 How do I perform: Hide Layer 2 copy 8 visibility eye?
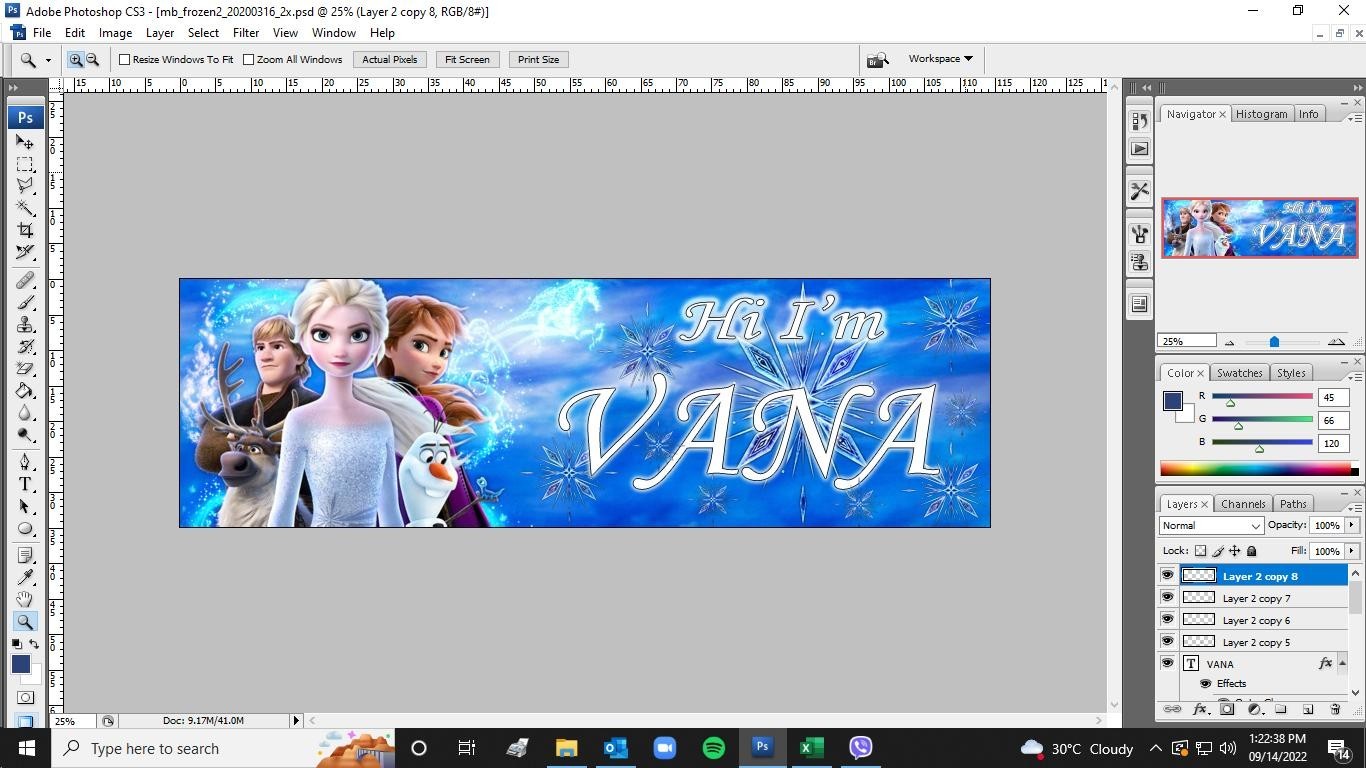pyautogui.click(x=1167, y=575)
